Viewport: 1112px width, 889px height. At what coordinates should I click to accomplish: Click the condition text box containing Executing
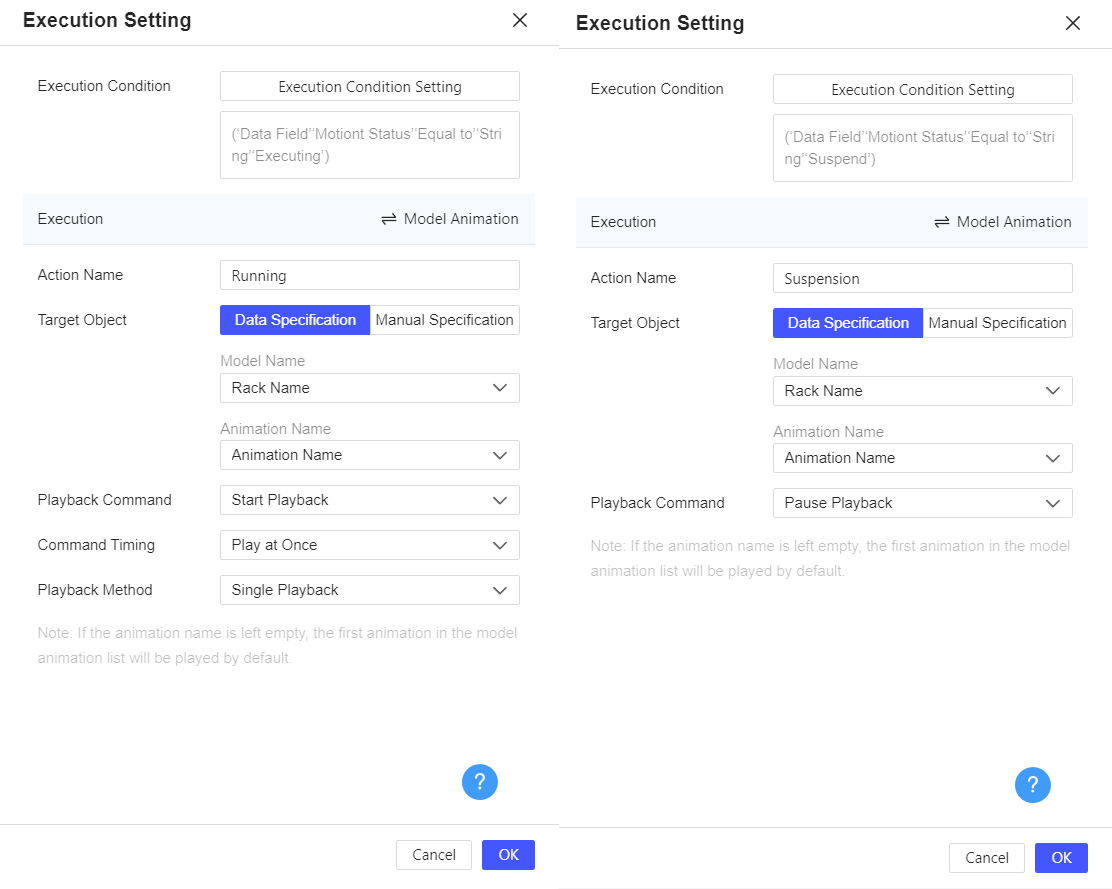370,145
